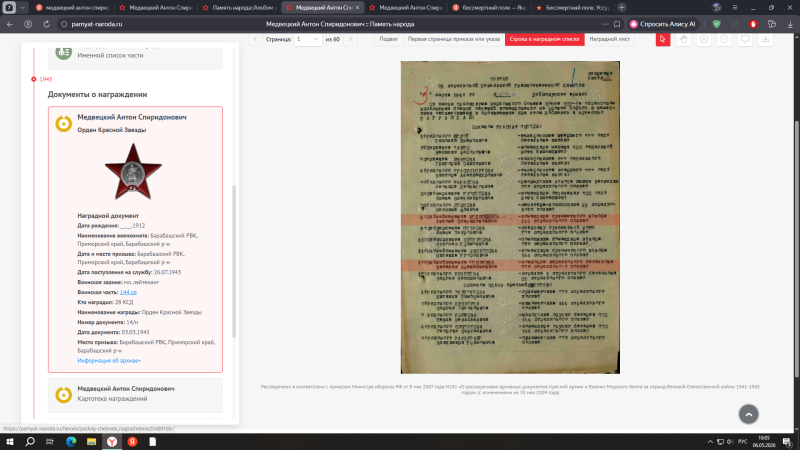Open Task View on taskbar

coord(49,442)
